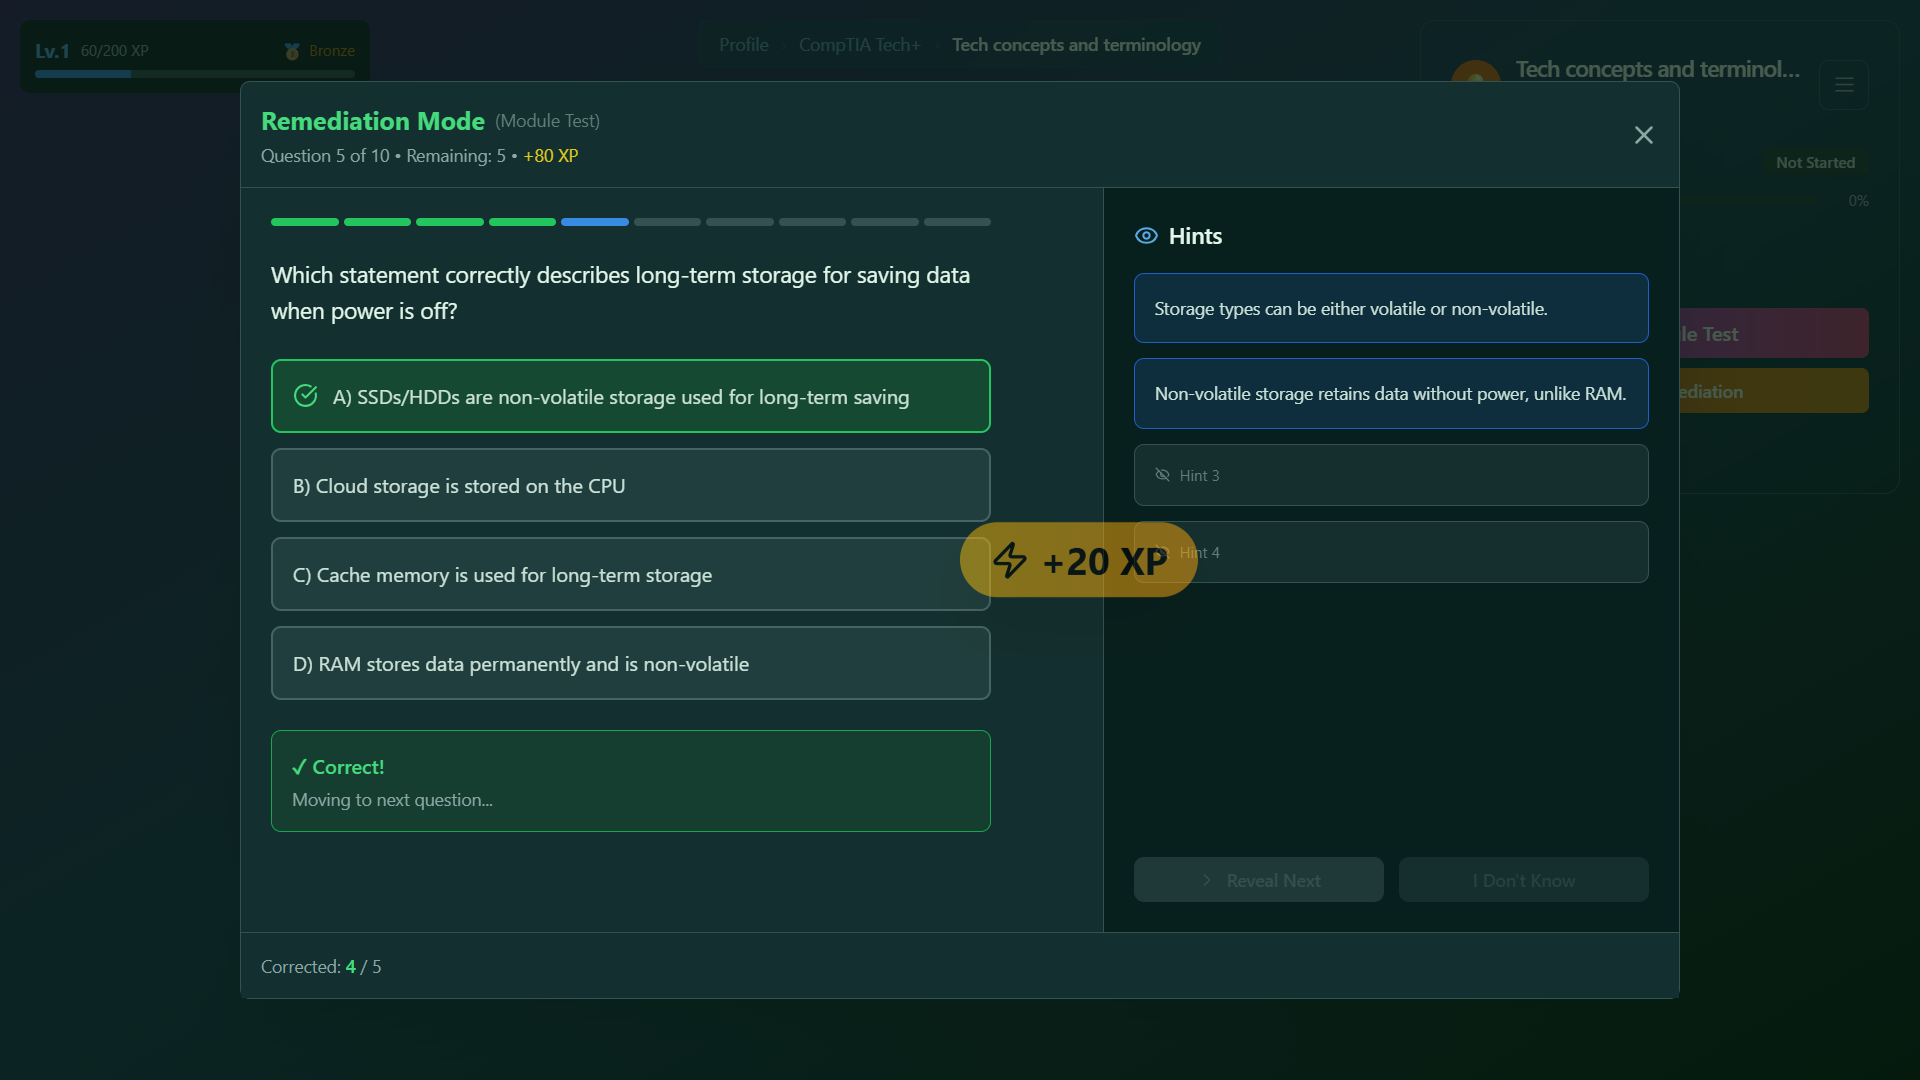Click the Bronze medal icon
The width and height of the screenshot is (1920, 1080).
pyautogui.click(x=292, y=51)
